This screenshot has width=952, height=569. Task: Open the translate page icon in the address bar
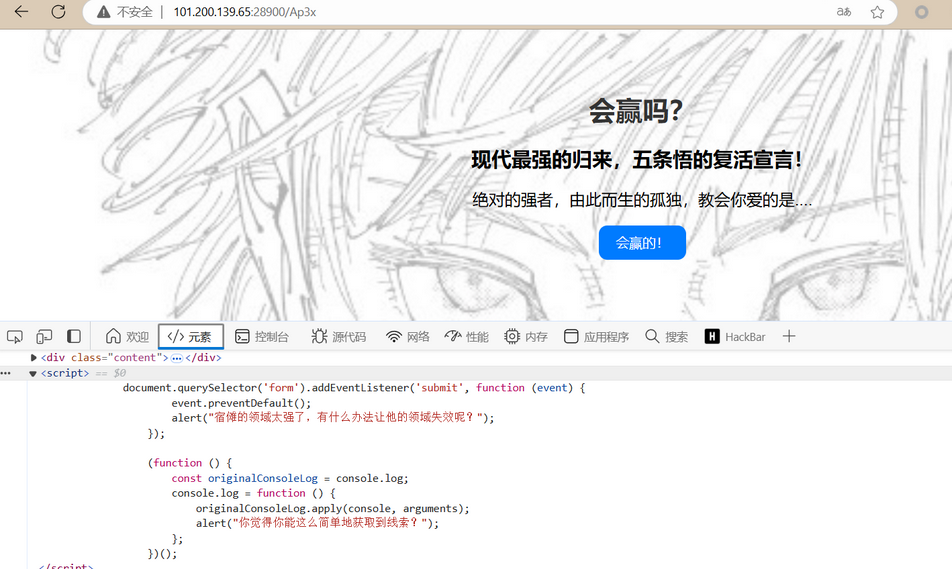coord(844,12)
